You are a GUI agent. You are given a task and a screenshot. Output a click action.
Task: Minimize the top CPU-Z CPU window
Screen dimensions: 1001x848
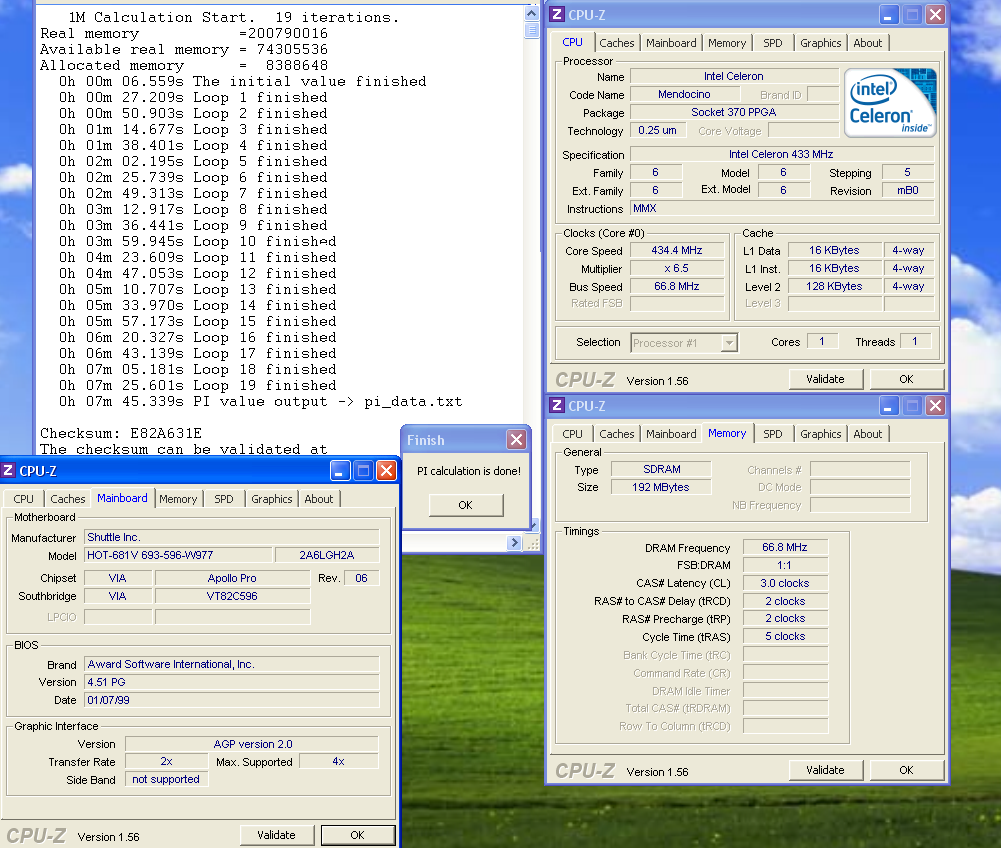[x=889, y=14]
